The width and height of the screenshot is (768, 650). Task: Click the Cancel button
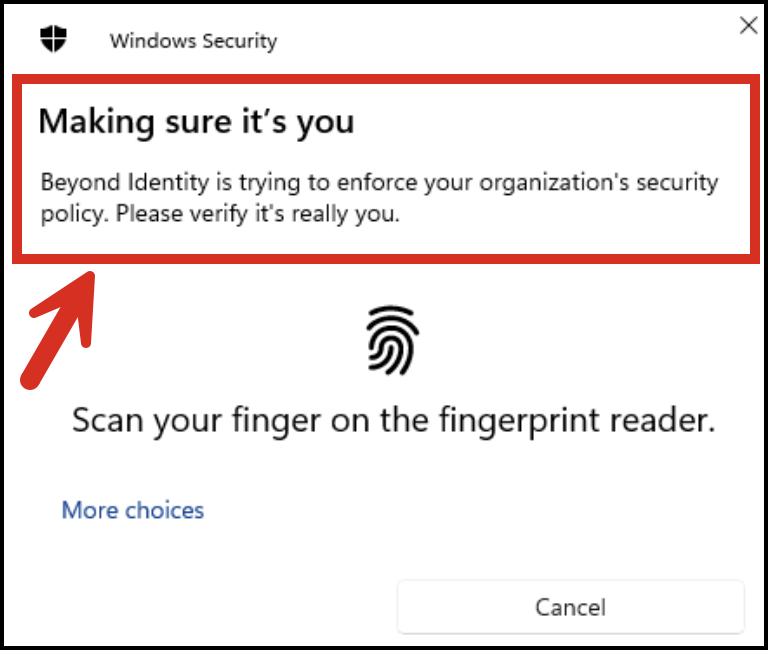[571, 607]
